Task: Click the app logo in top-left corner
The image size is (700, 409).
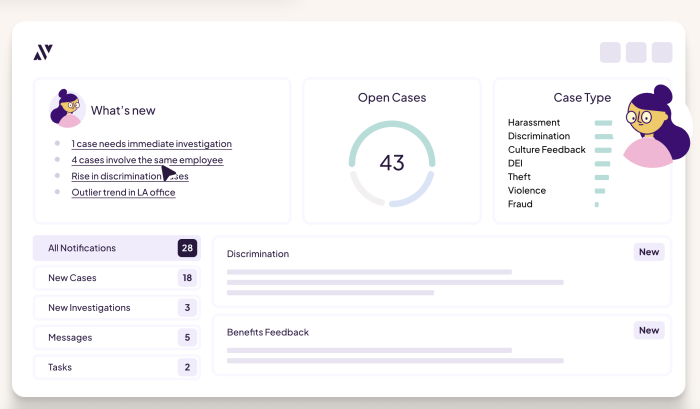Action: coord(43,52)
